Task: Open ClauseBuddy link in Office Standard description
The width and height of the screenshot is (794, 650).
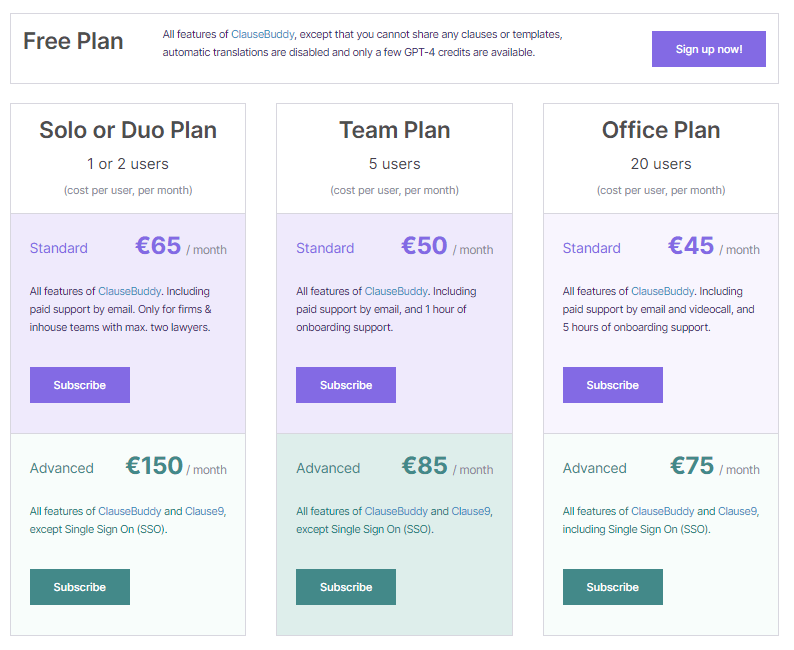Action: (662, 291)
